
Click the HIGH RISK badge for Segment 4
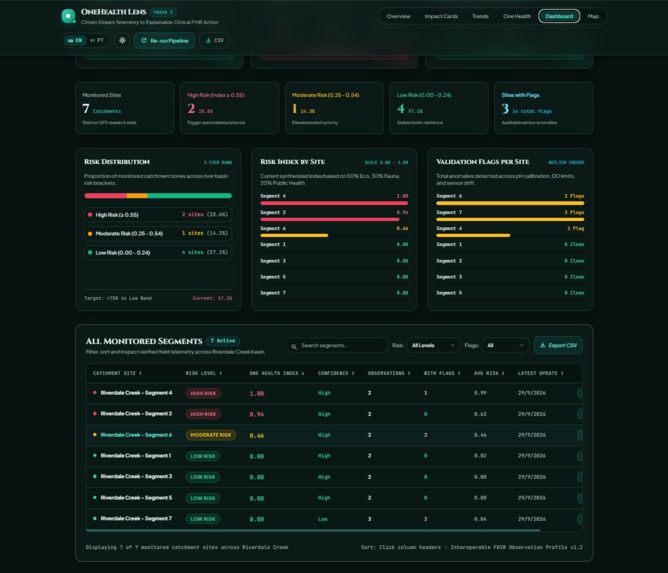[x=203, y=393]
